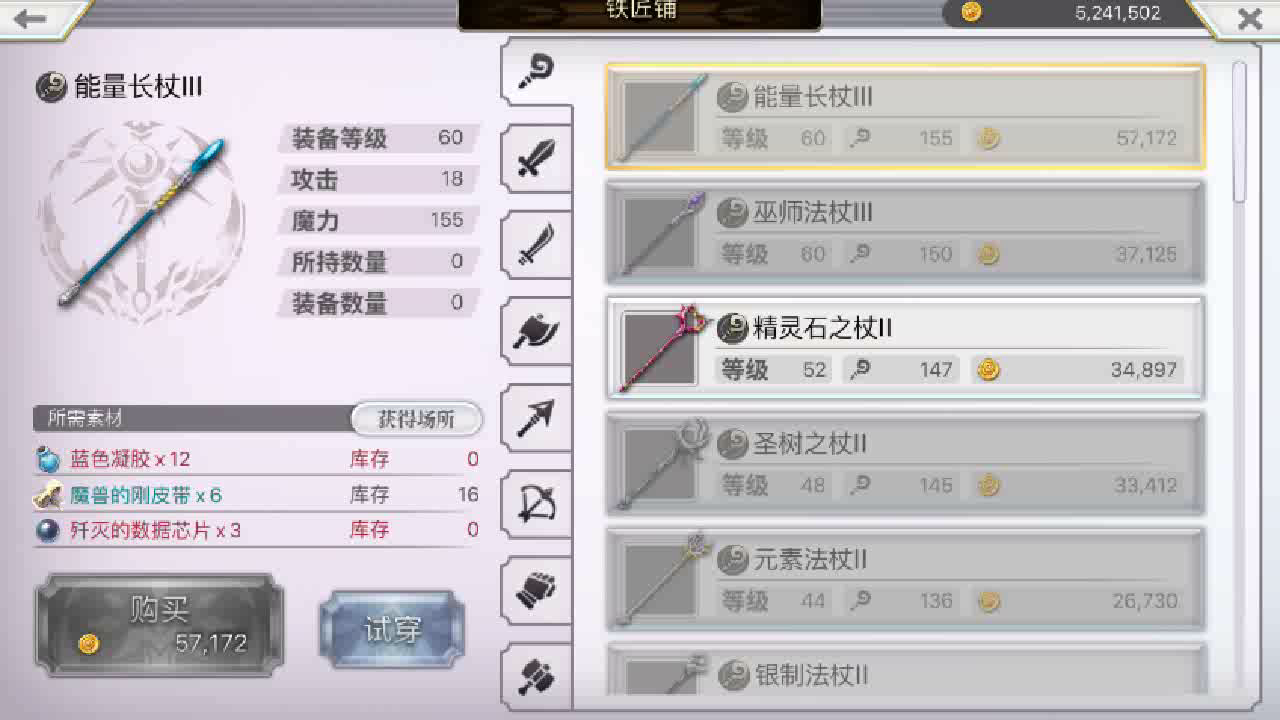This screenshot has width=1280, height=720.
Task: Choose the 圣树之杖II list entry
Action: click(x=905, y=463)
